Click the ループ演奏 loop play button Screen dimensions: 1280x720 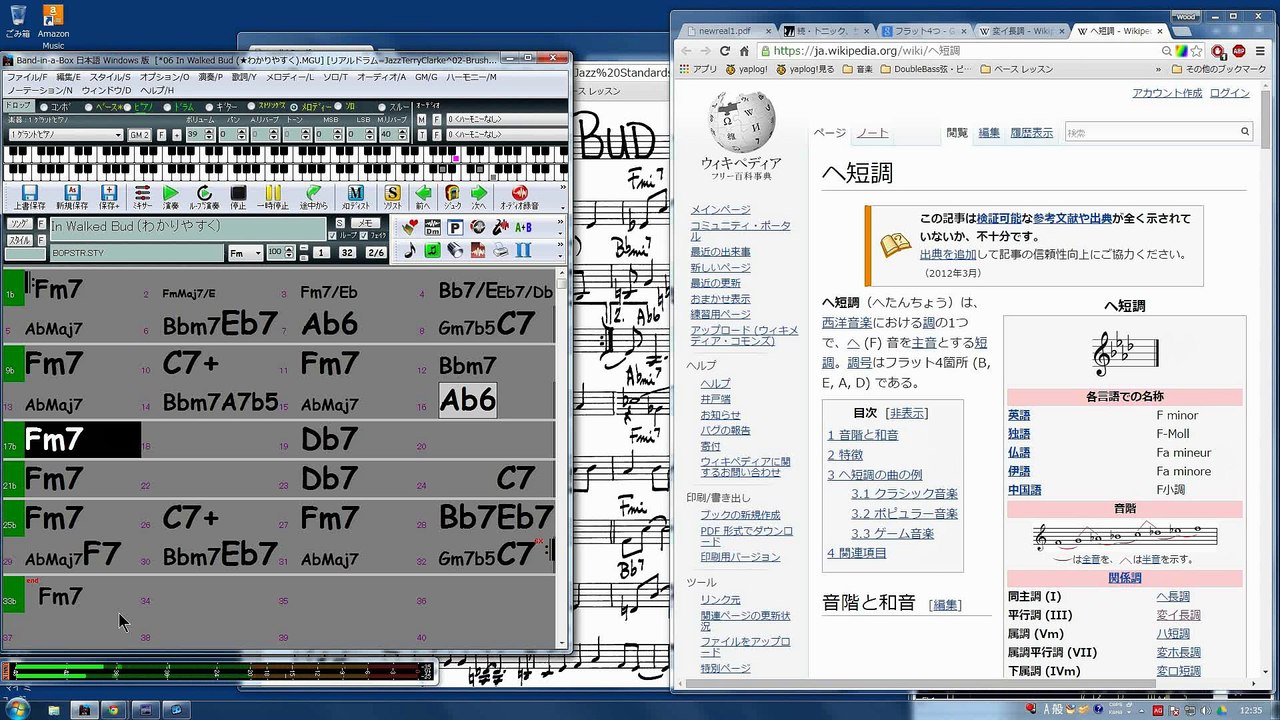coord(205,197)
